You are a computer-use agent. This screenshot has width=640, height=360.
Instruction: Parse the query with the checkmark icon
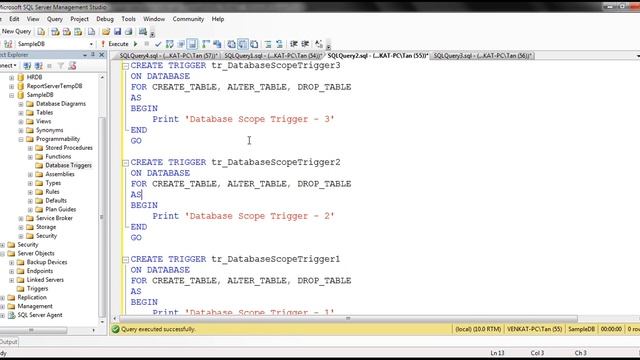[158, 44]
